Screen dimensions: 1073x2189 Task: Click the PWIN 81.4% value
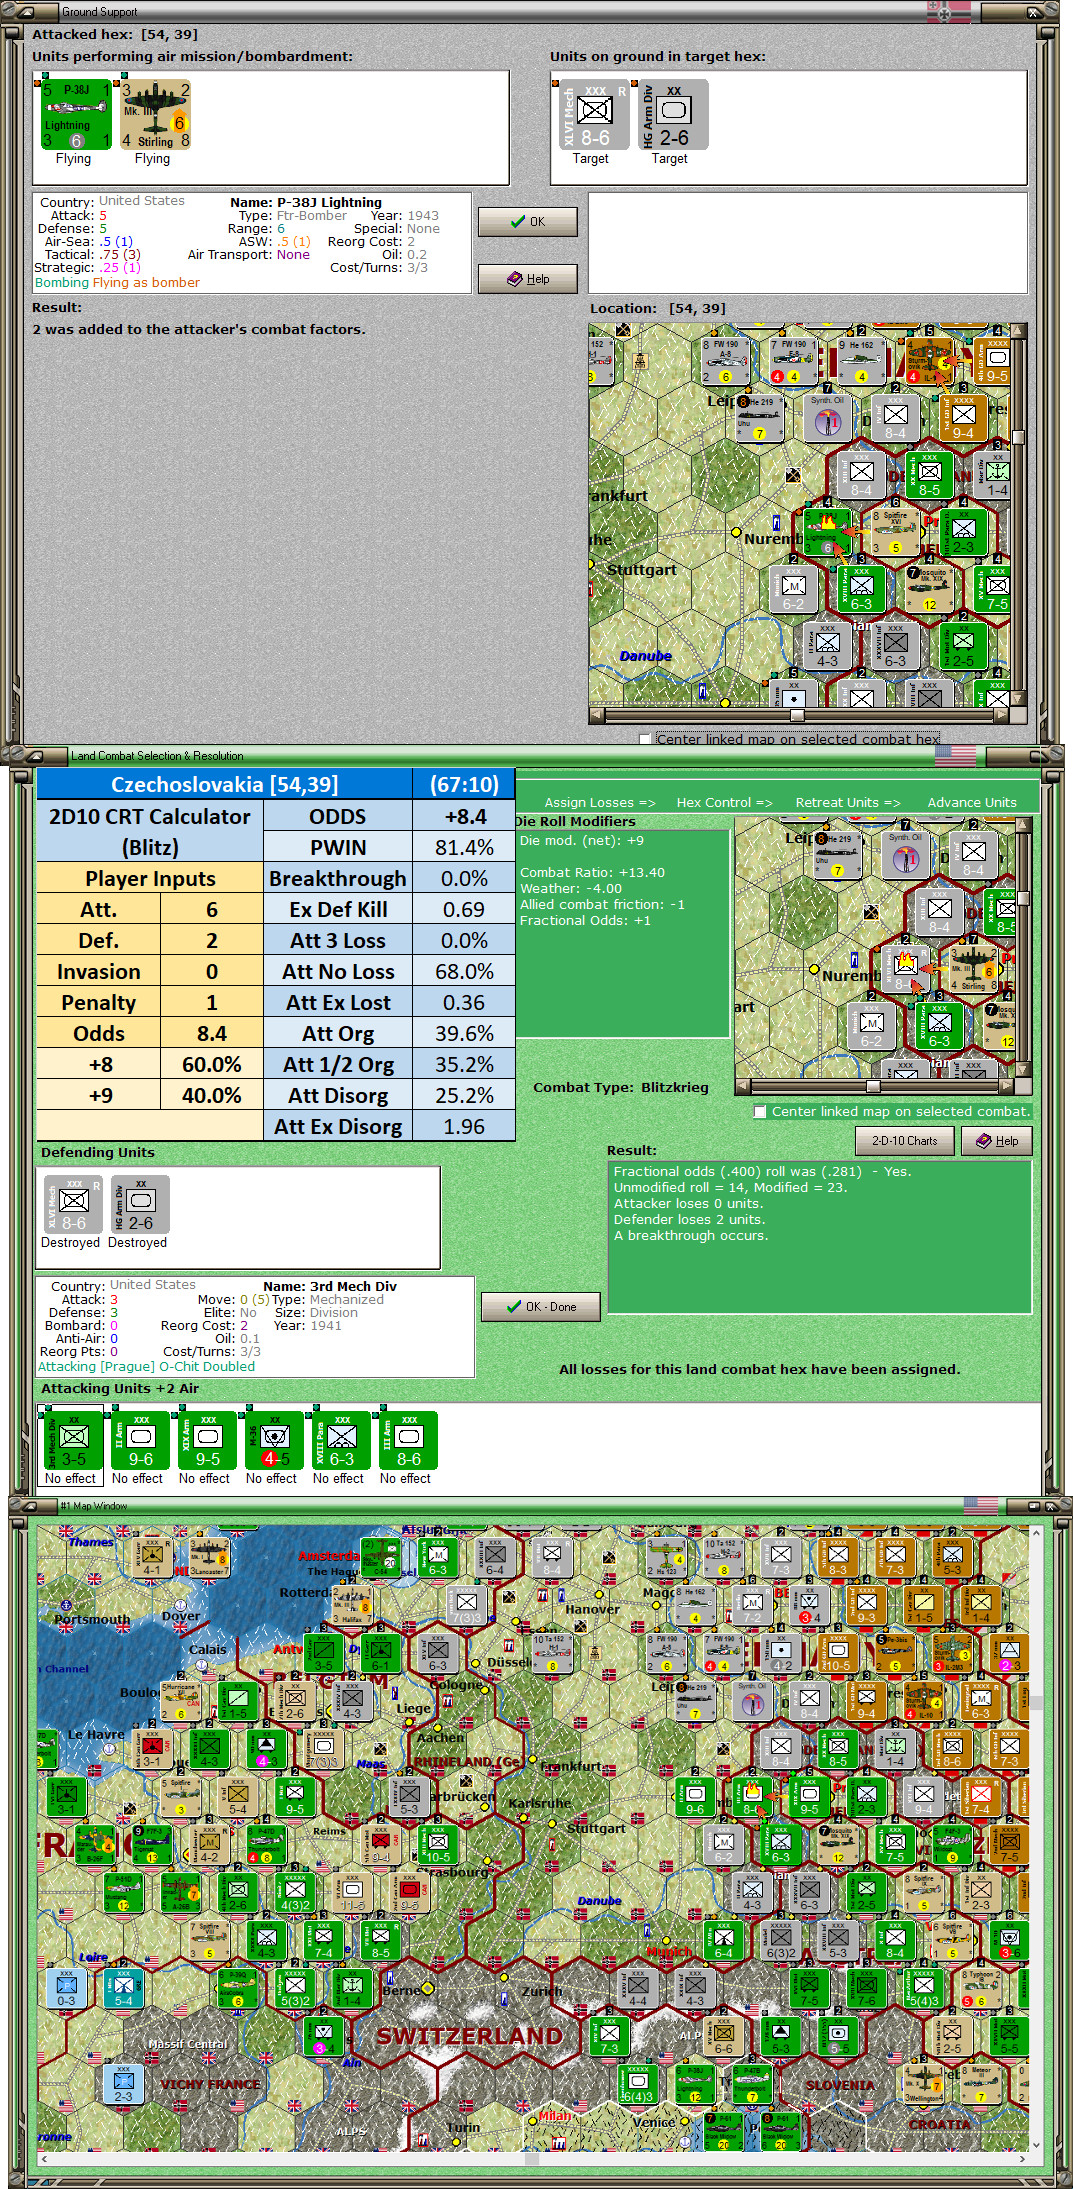point(464,847)
